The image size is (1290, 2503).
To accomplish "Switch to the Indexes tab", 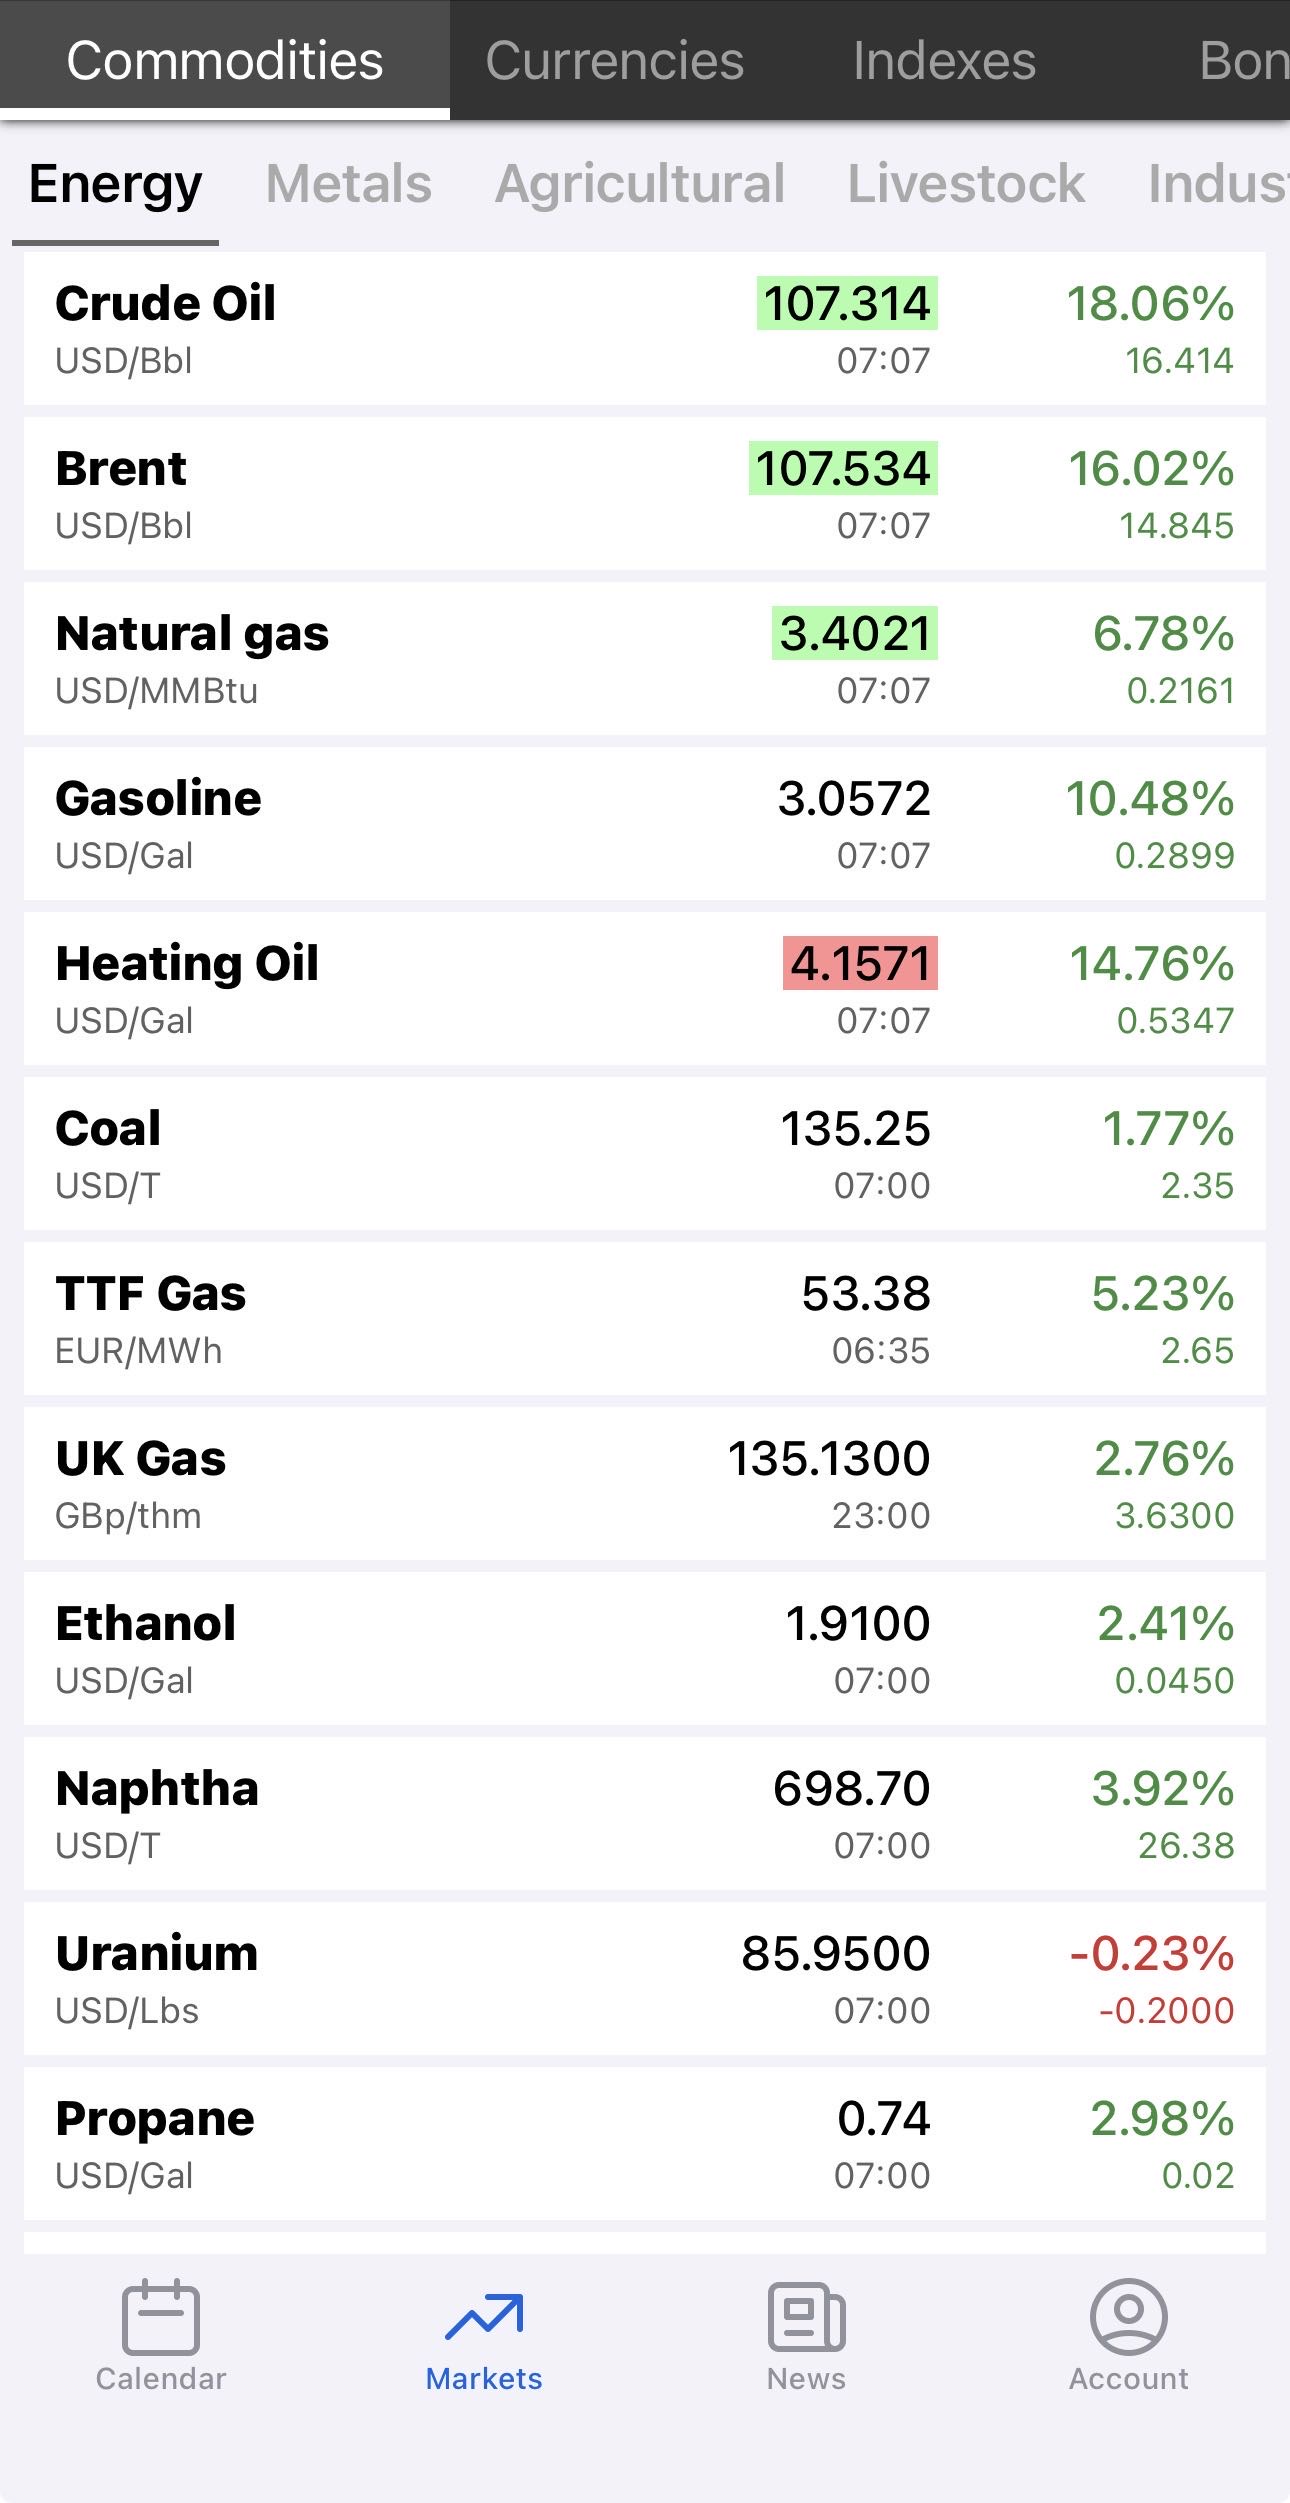I will (x=944, y=61).
